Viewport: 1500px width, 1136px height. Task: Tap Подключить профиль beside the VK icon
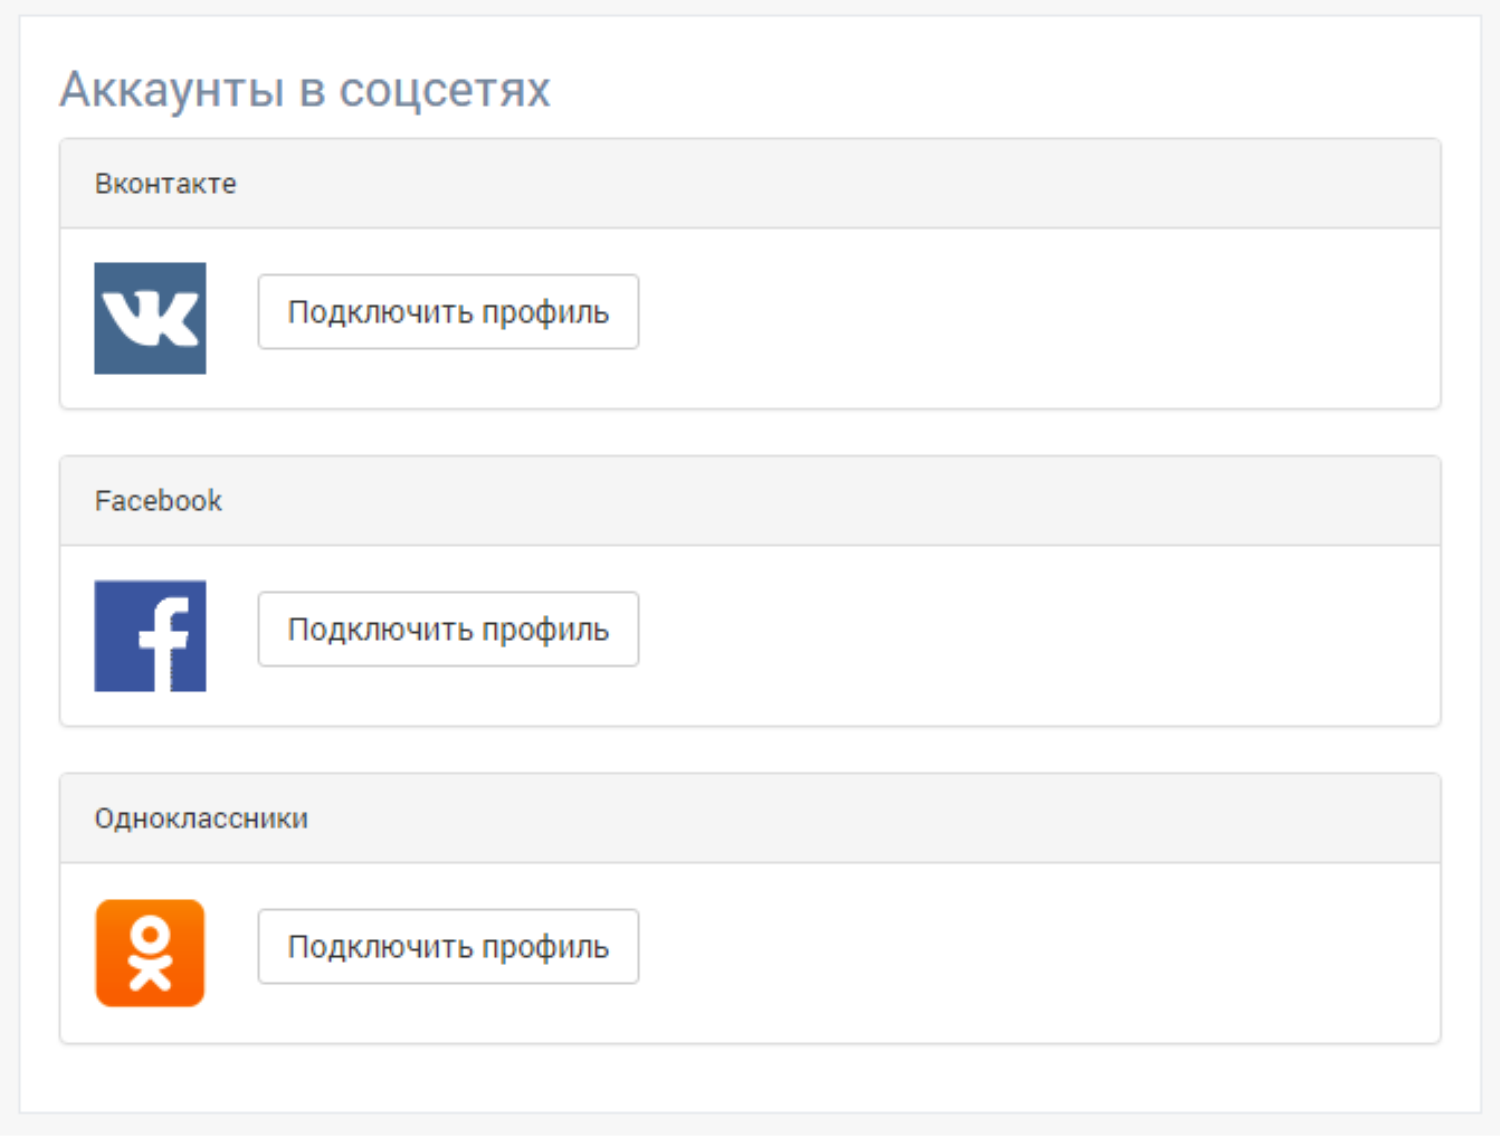448,312
